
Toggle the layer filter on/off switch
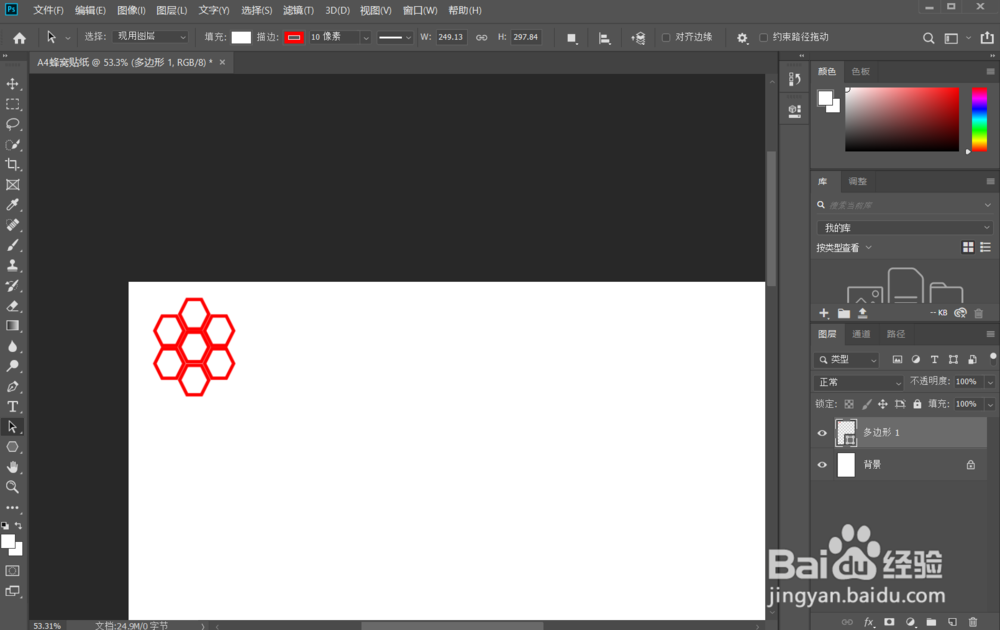993,358
